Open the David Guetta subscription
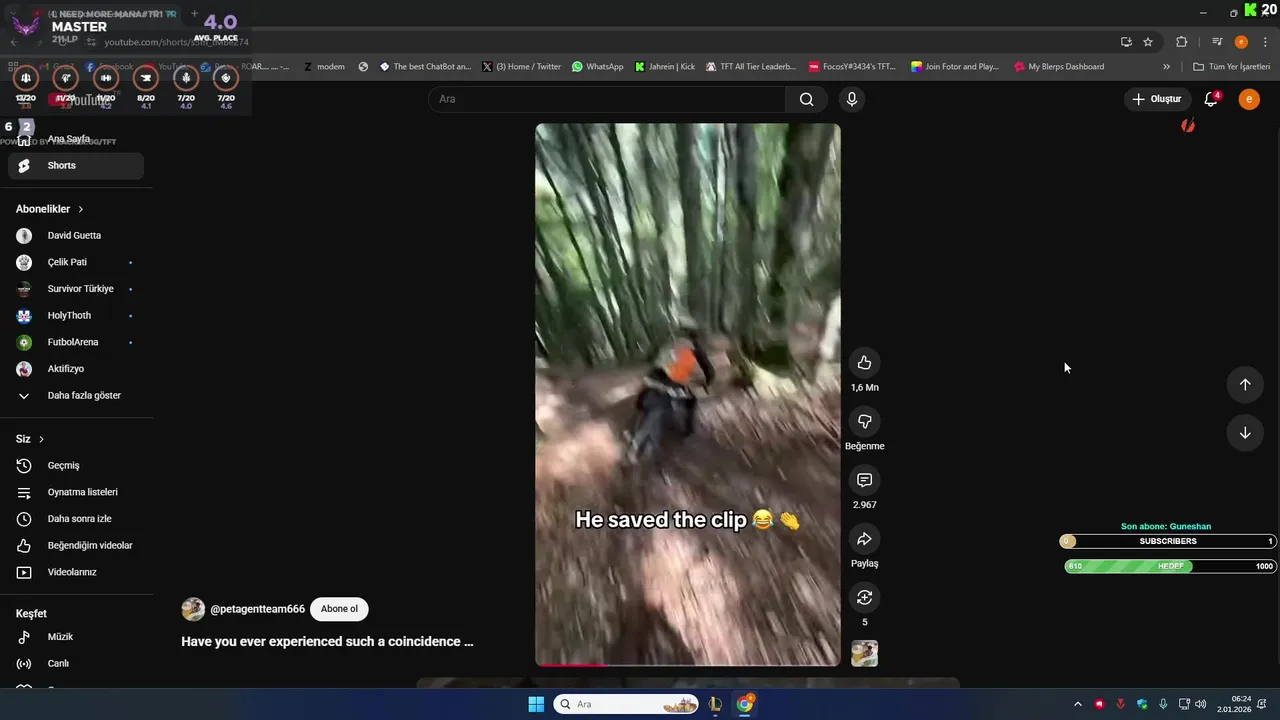The image size is (1280, 720). click(x=76, y=236)
